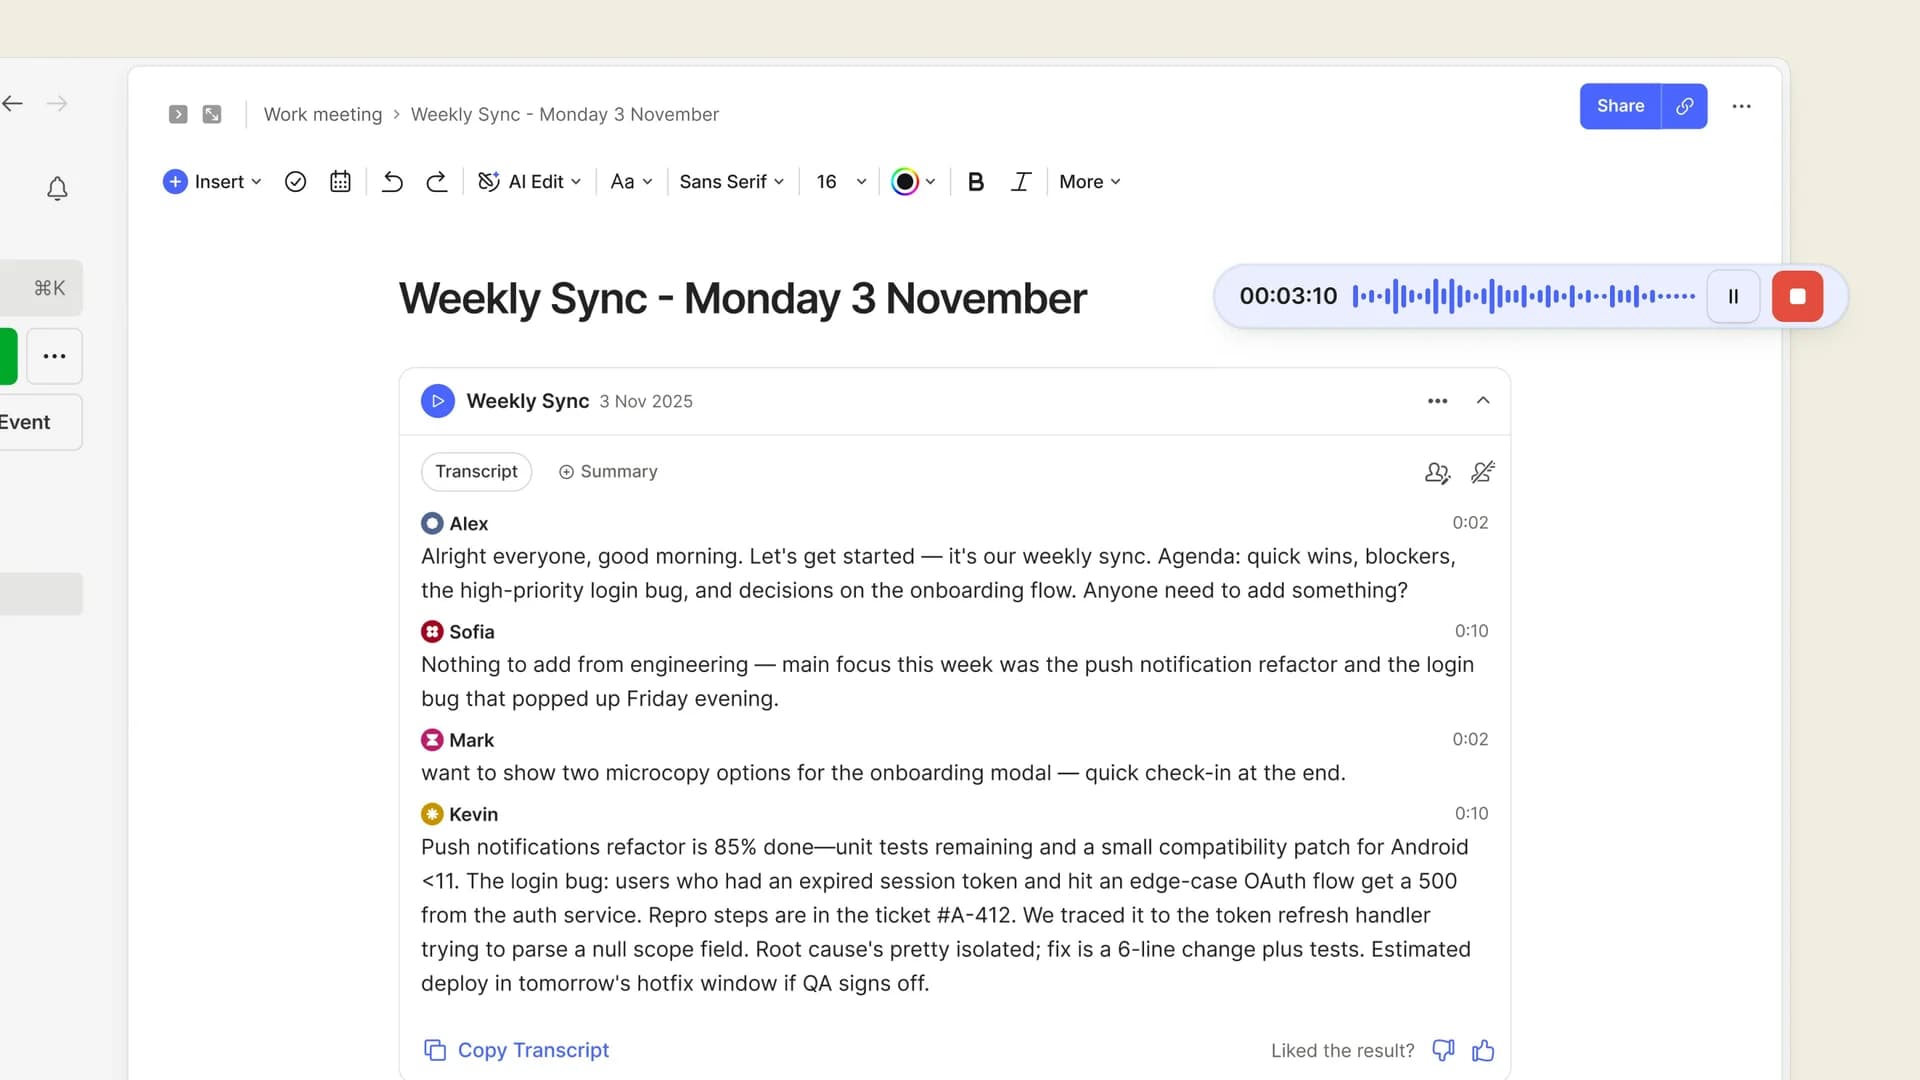Open the text color picker

912,181
